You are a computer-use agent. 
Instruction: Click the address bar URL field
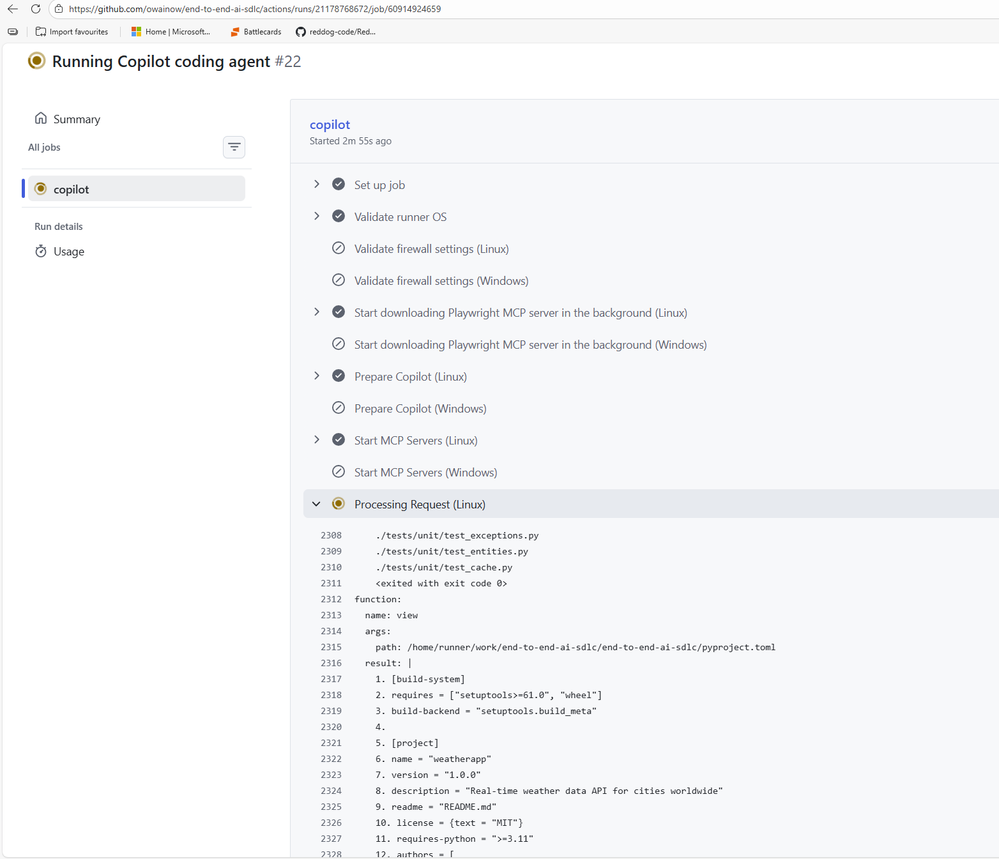(x=400, y=9)
